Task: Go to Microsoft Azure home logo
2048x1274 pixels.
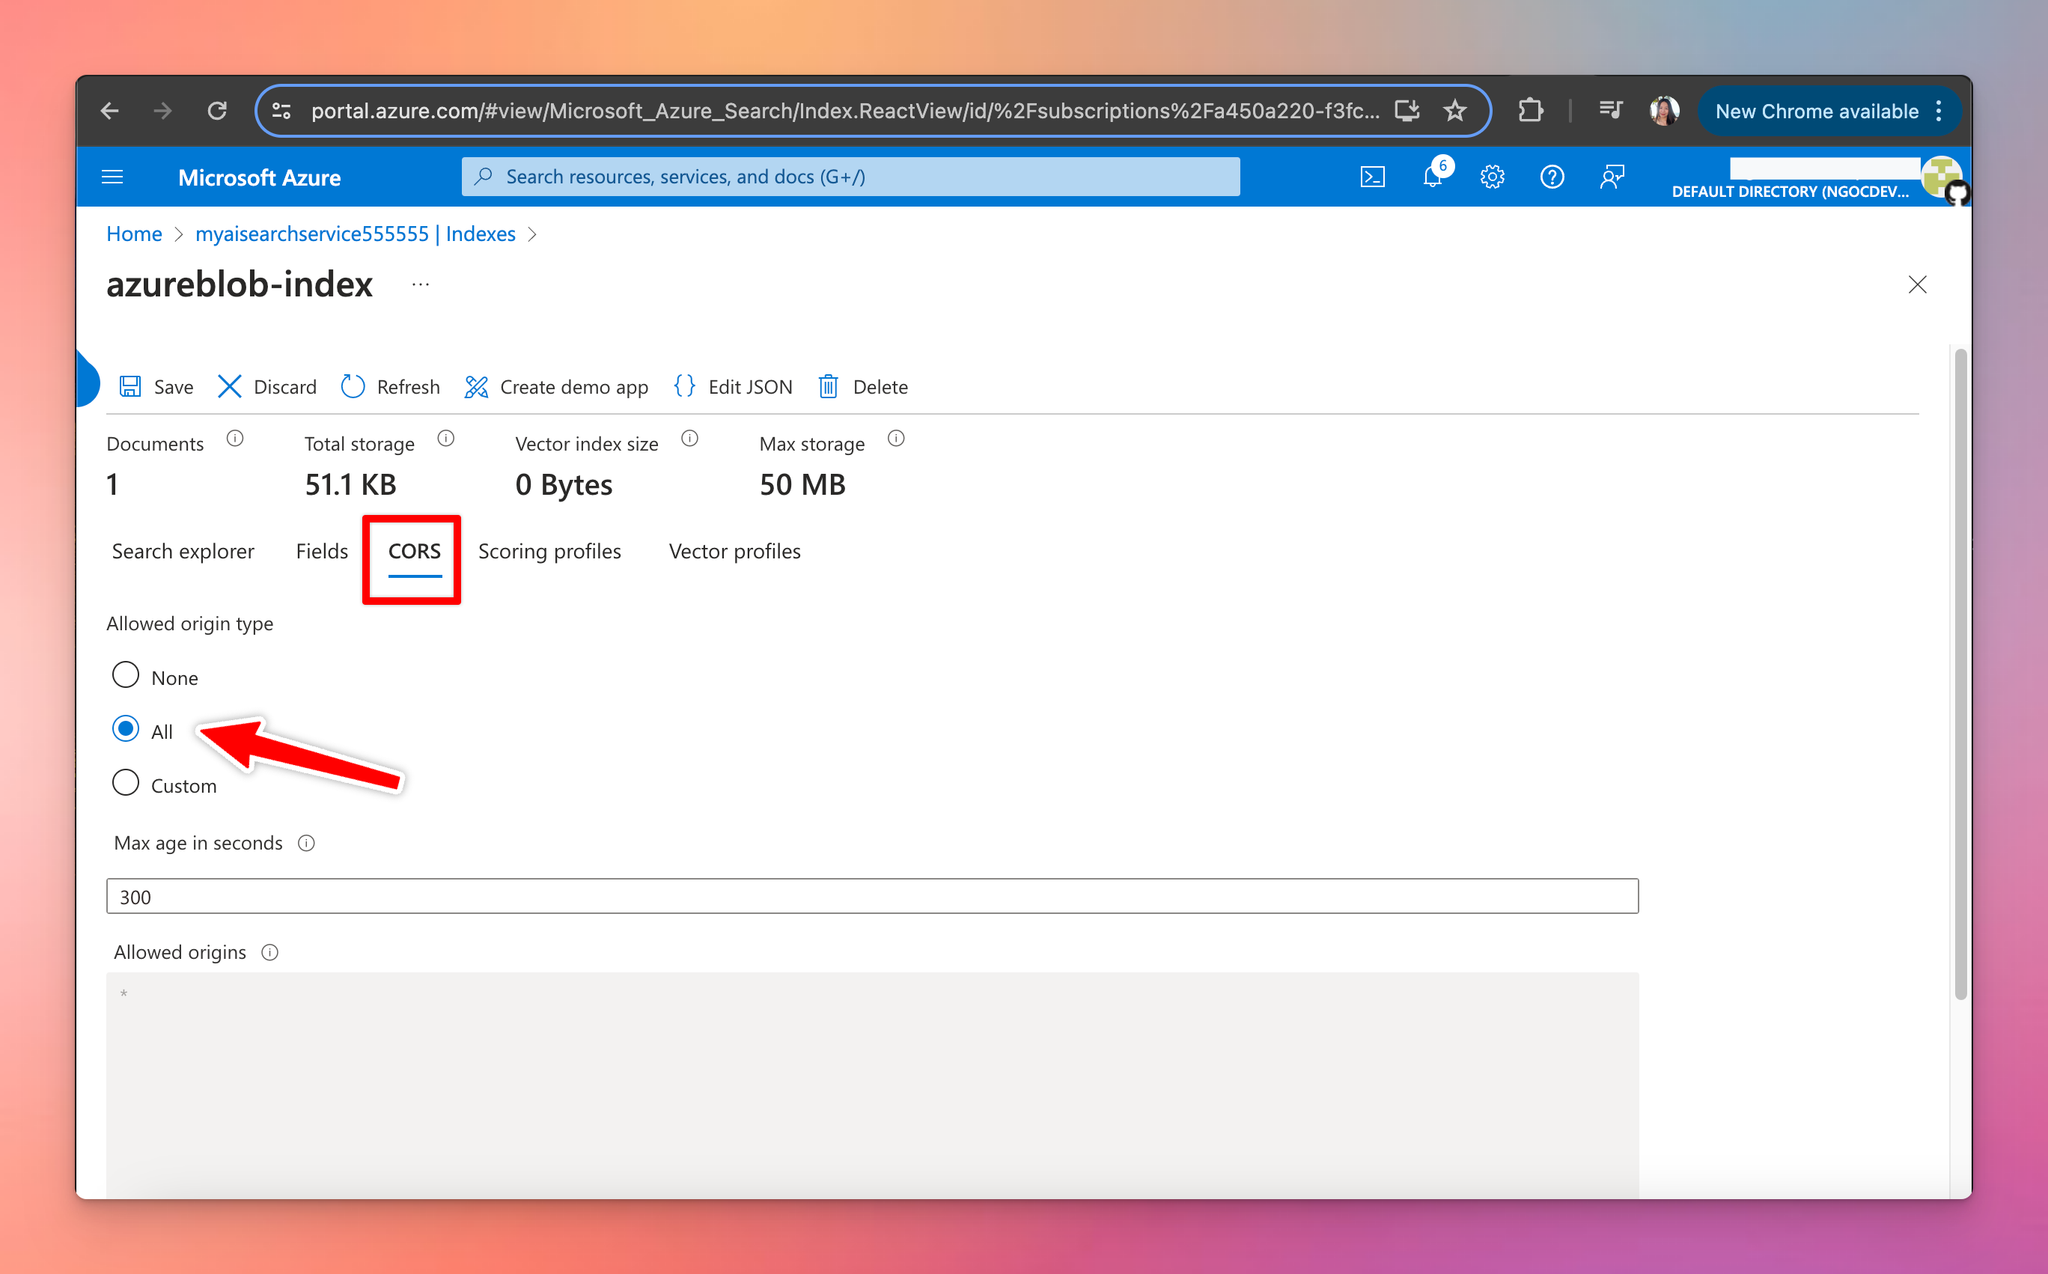Action: point(259,177)
